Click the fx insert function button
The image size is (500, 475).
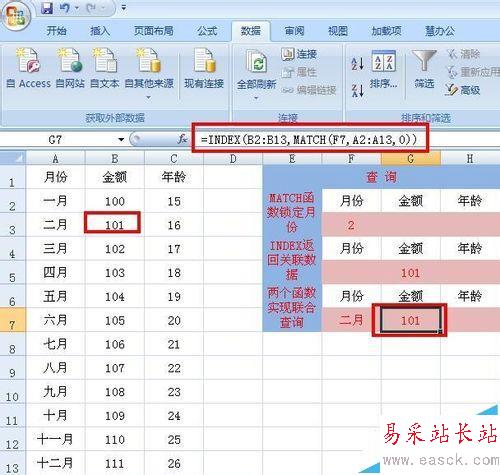tap(182, 139)
